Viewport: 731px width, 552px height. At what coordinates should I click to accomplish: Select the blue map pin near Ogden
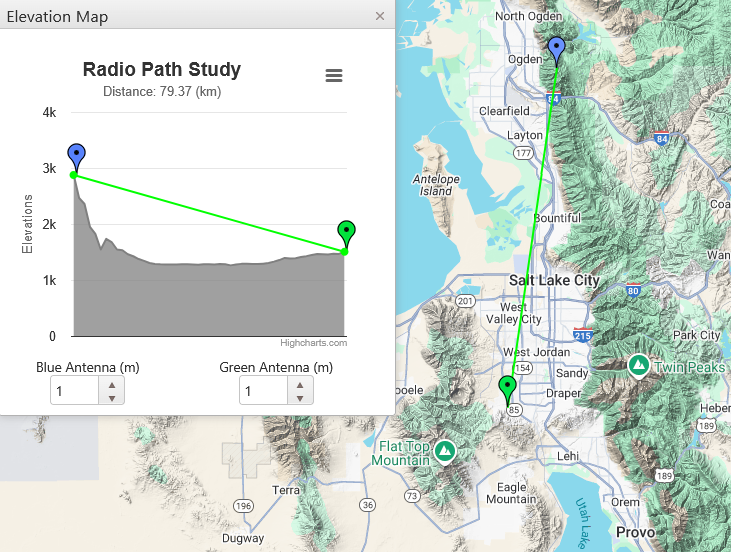[556, 47]
